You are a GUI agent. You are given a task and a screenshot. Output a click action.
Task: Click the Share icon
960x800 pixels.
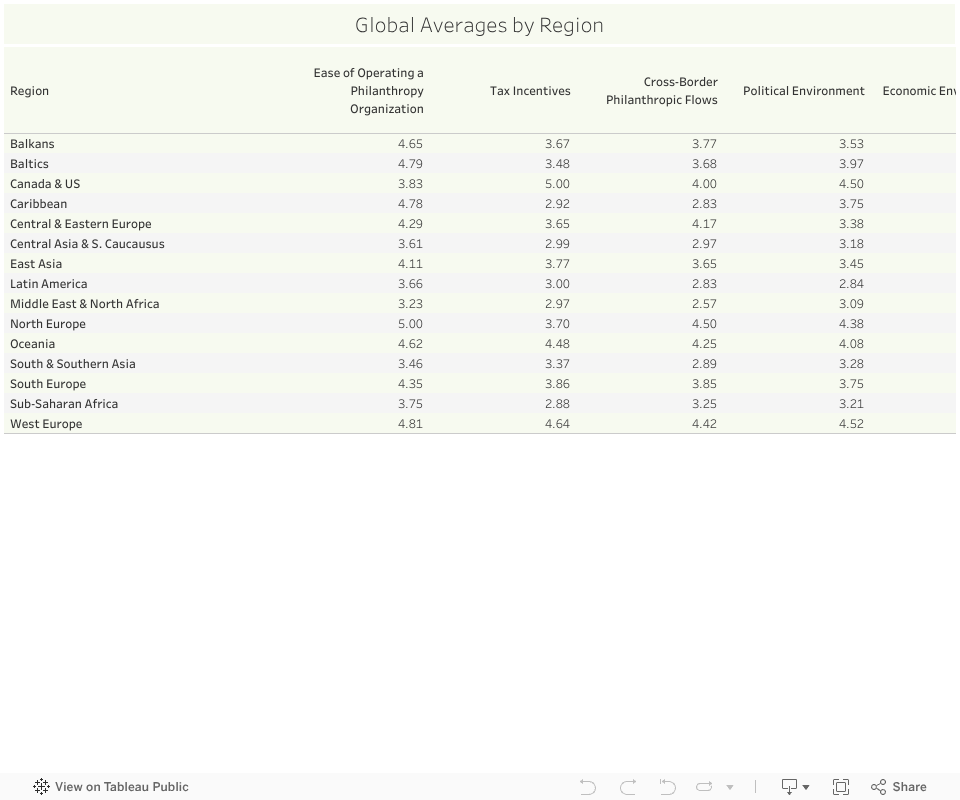[898, 787]
